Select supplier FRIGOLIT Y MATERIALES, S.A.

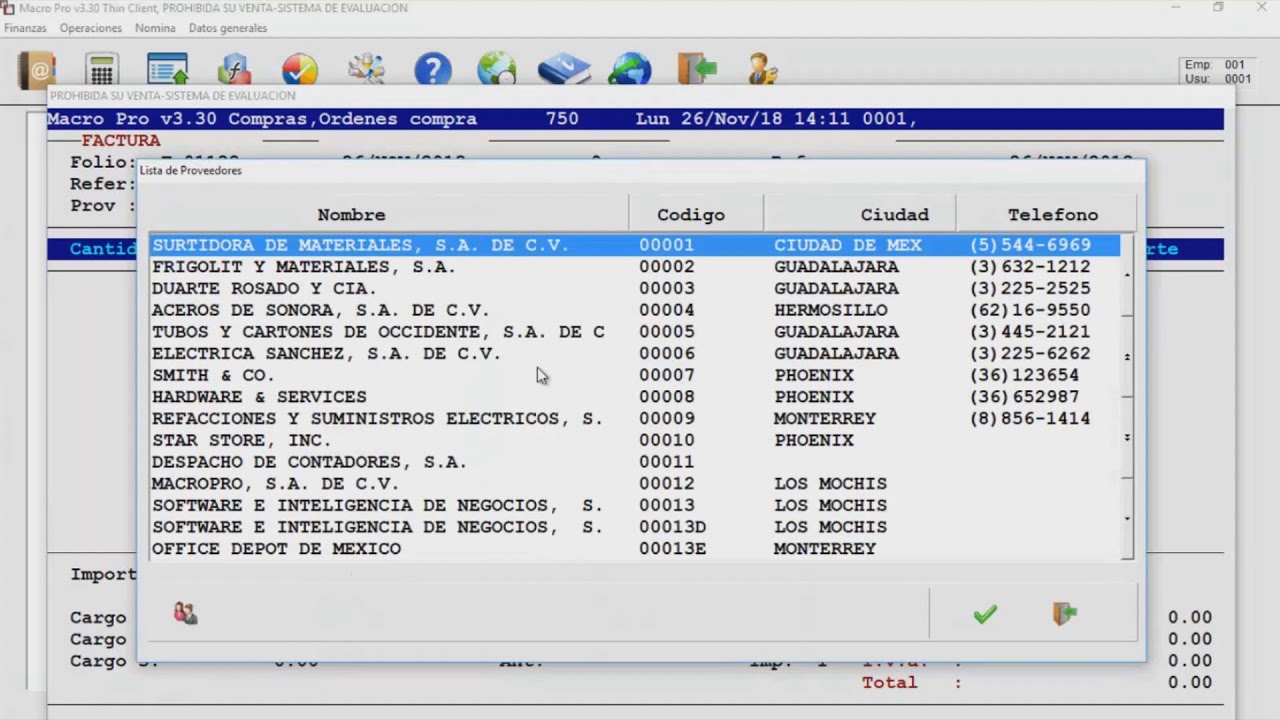303,267
